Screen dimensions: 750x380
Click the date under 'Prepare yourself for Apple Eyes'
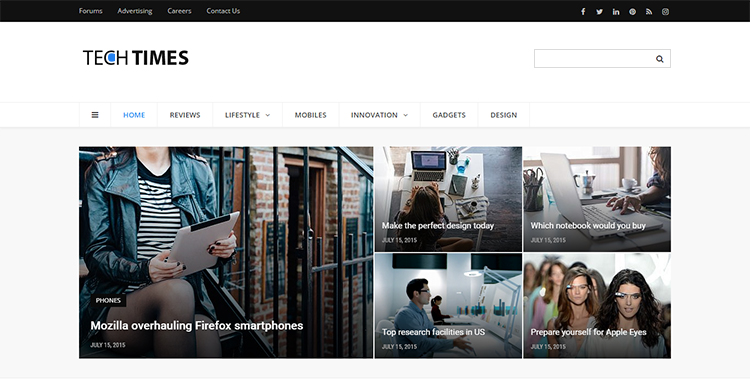pyautogui.click(x=548, y=347)
